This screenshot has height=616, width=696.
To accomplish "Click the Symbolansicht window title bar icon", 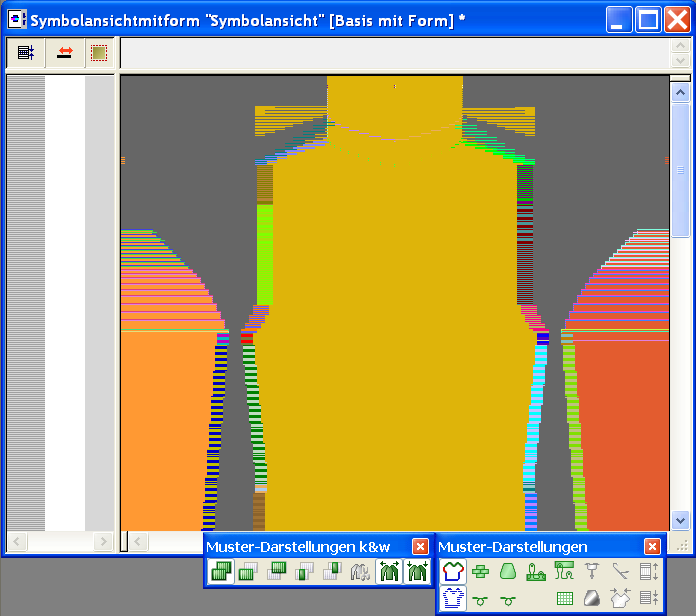I will [16, 20].
